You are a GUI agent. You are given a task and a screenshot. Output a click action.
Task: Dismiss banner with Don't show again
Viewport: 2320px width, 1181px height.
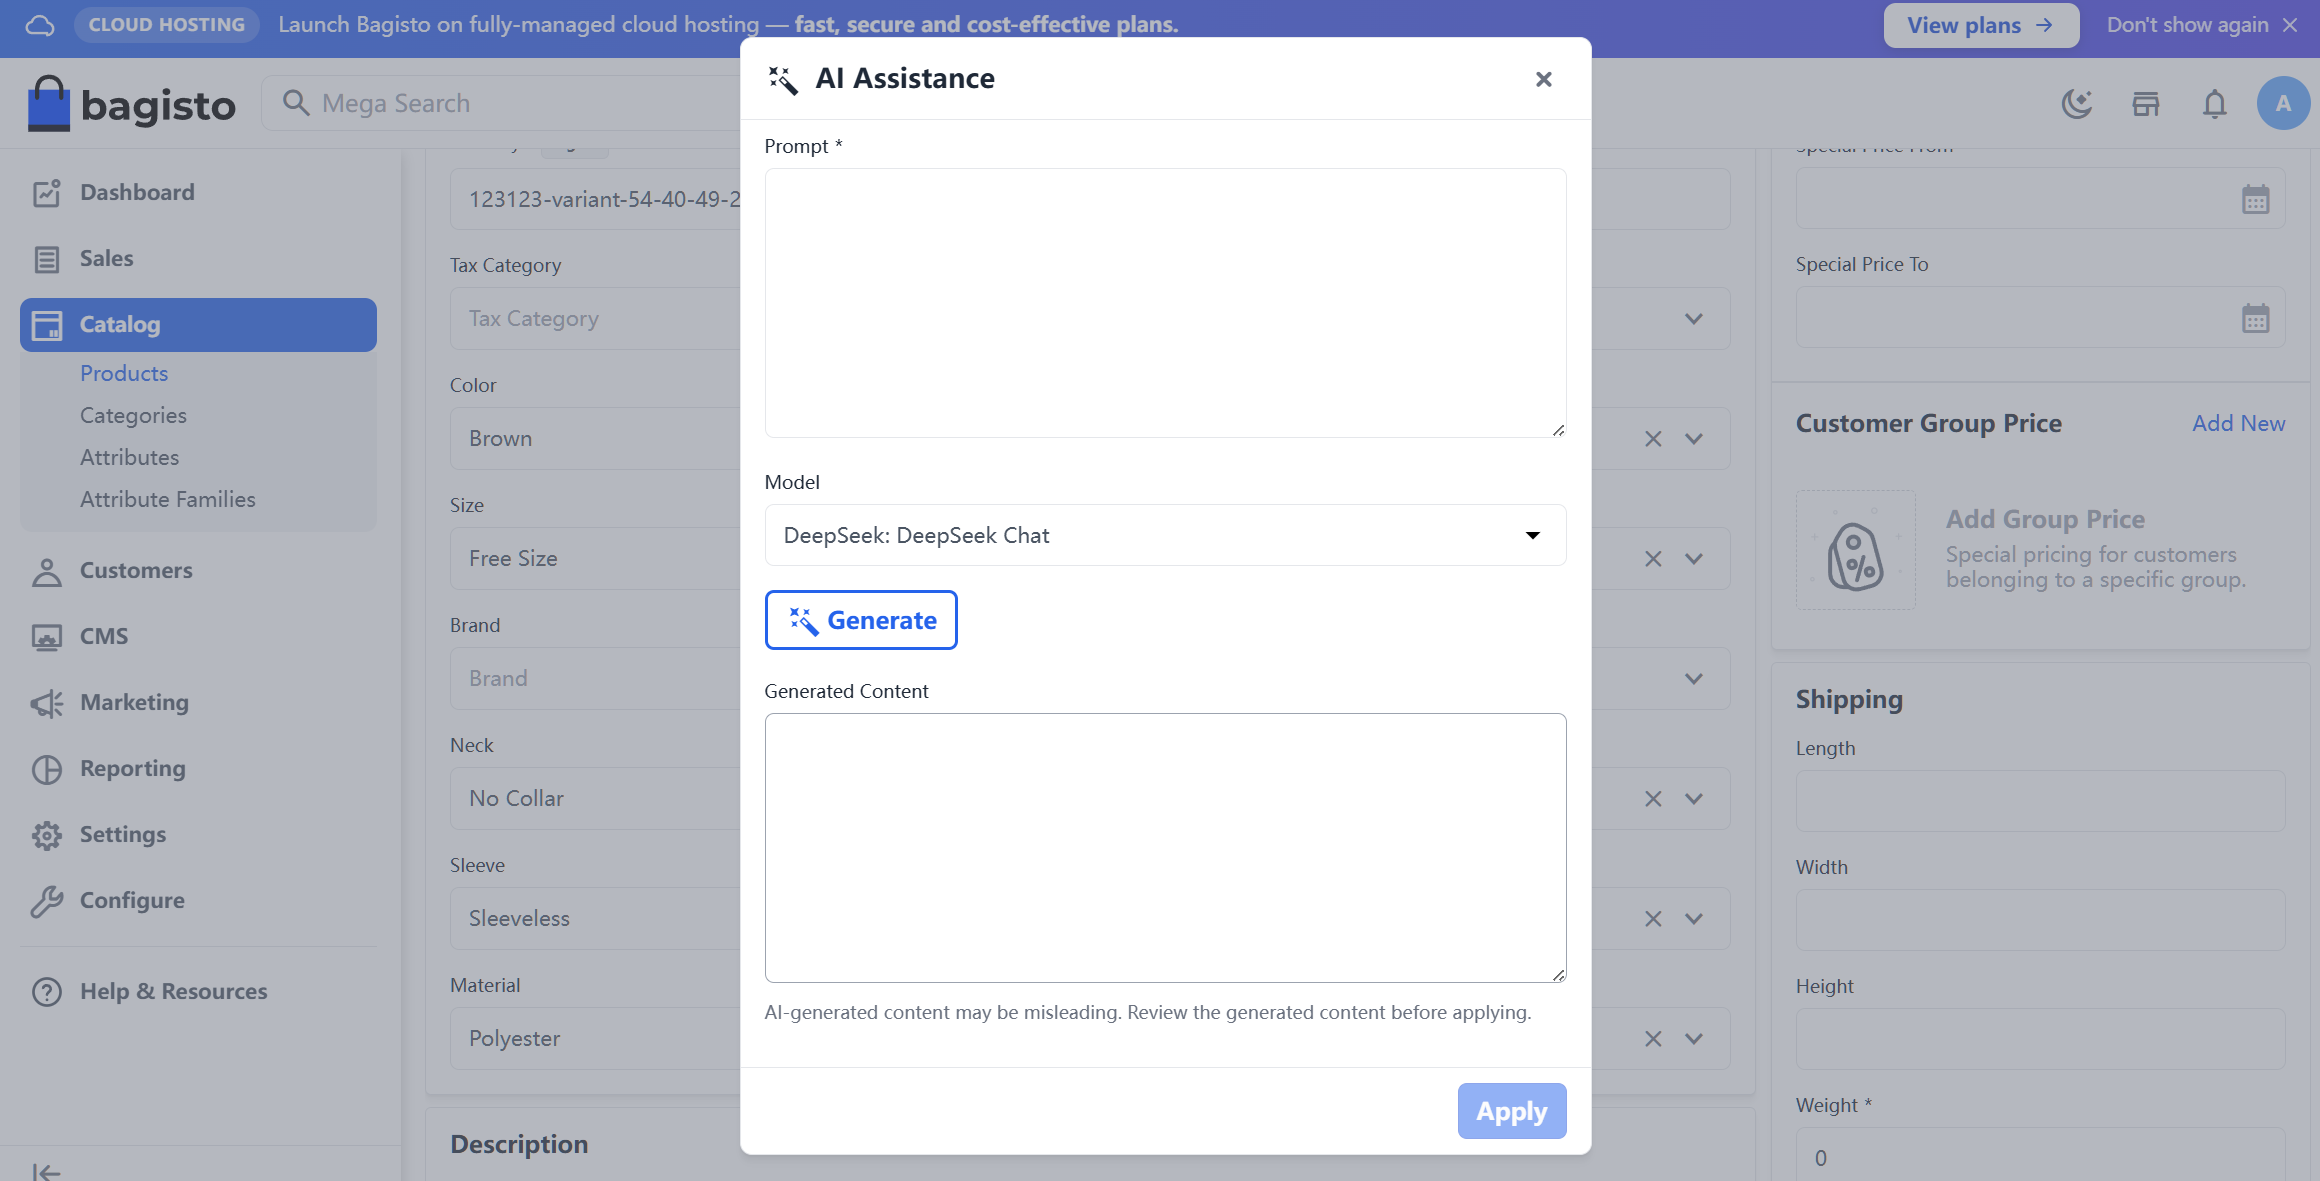[x=2202, y=25]
